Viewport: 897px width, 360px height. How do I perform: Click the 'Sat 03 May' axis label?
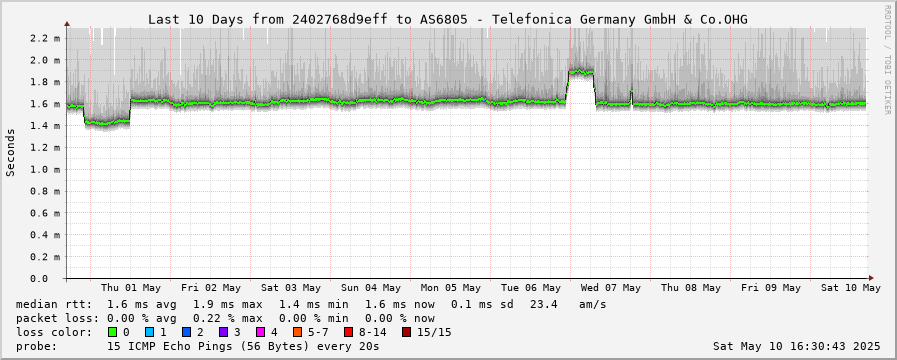coord(291,287)
